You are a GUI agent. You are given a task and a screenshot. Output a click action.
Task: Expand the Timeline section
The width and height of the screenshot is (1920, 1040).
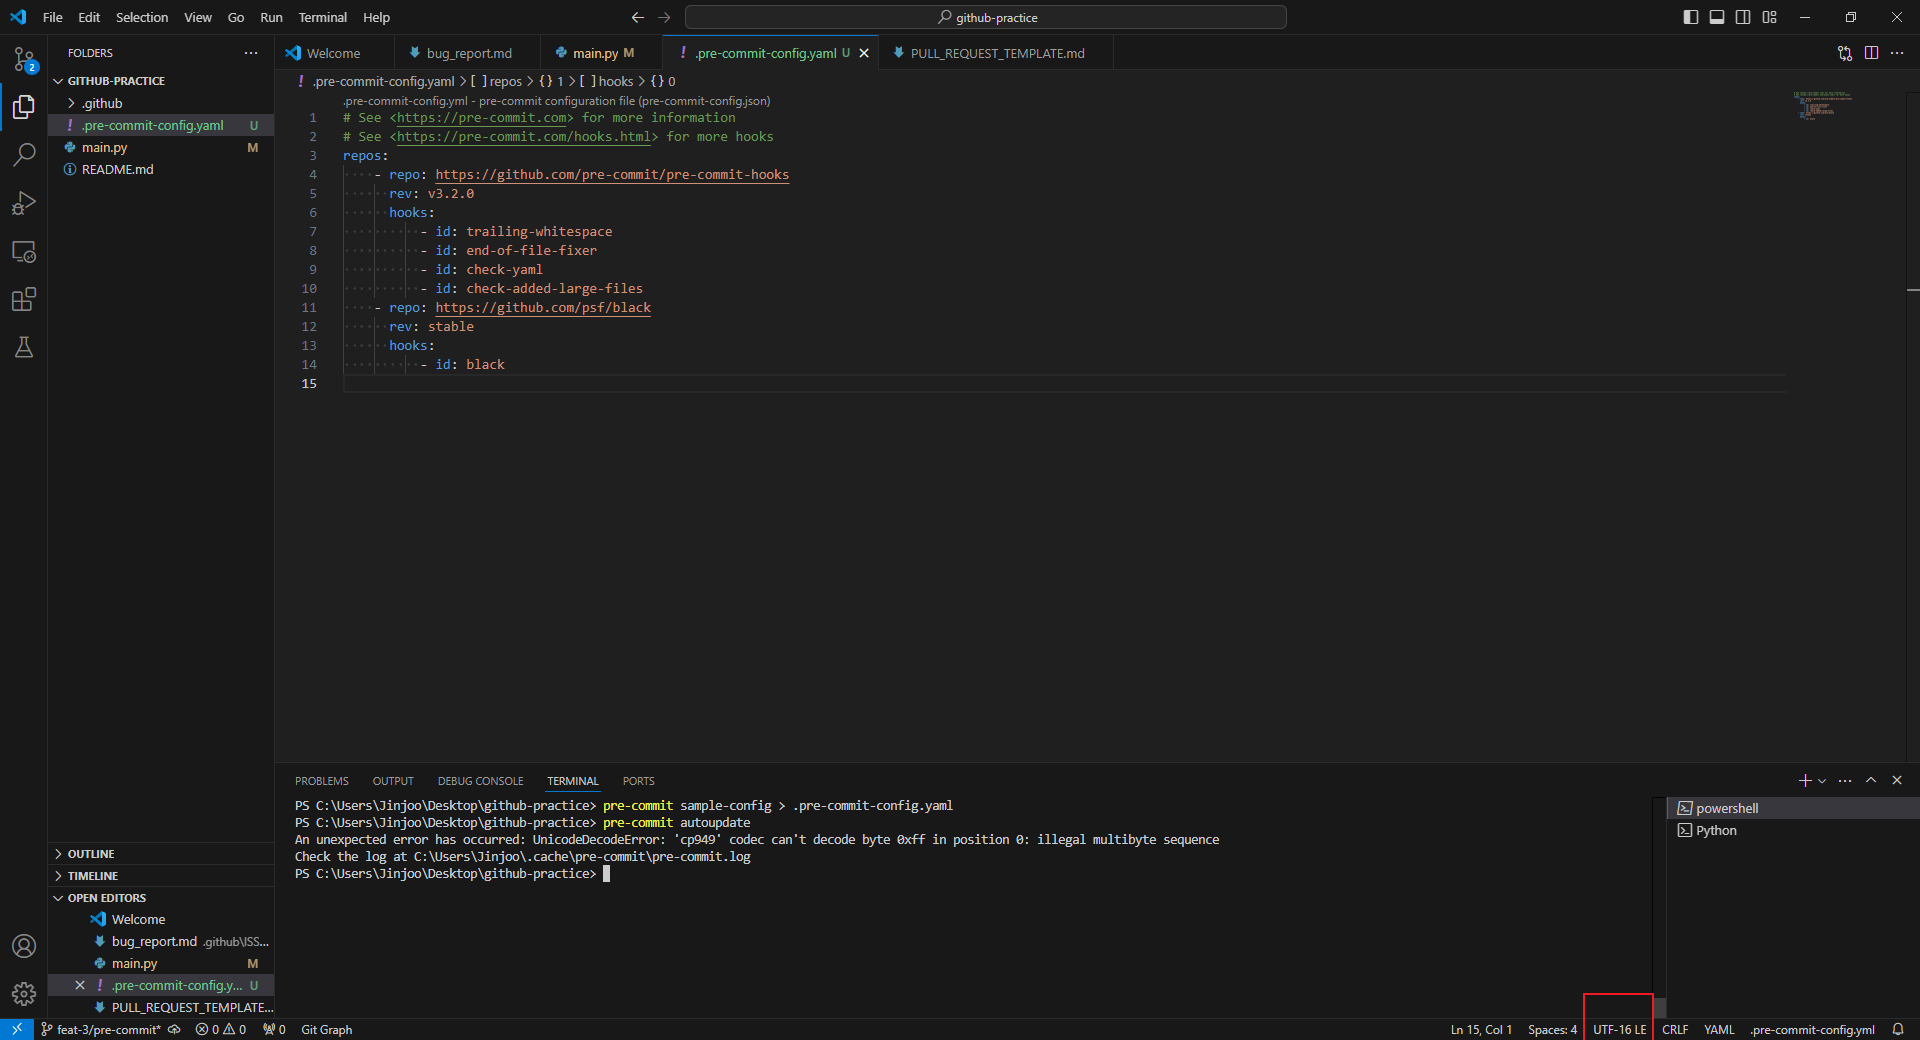(161, 876)
